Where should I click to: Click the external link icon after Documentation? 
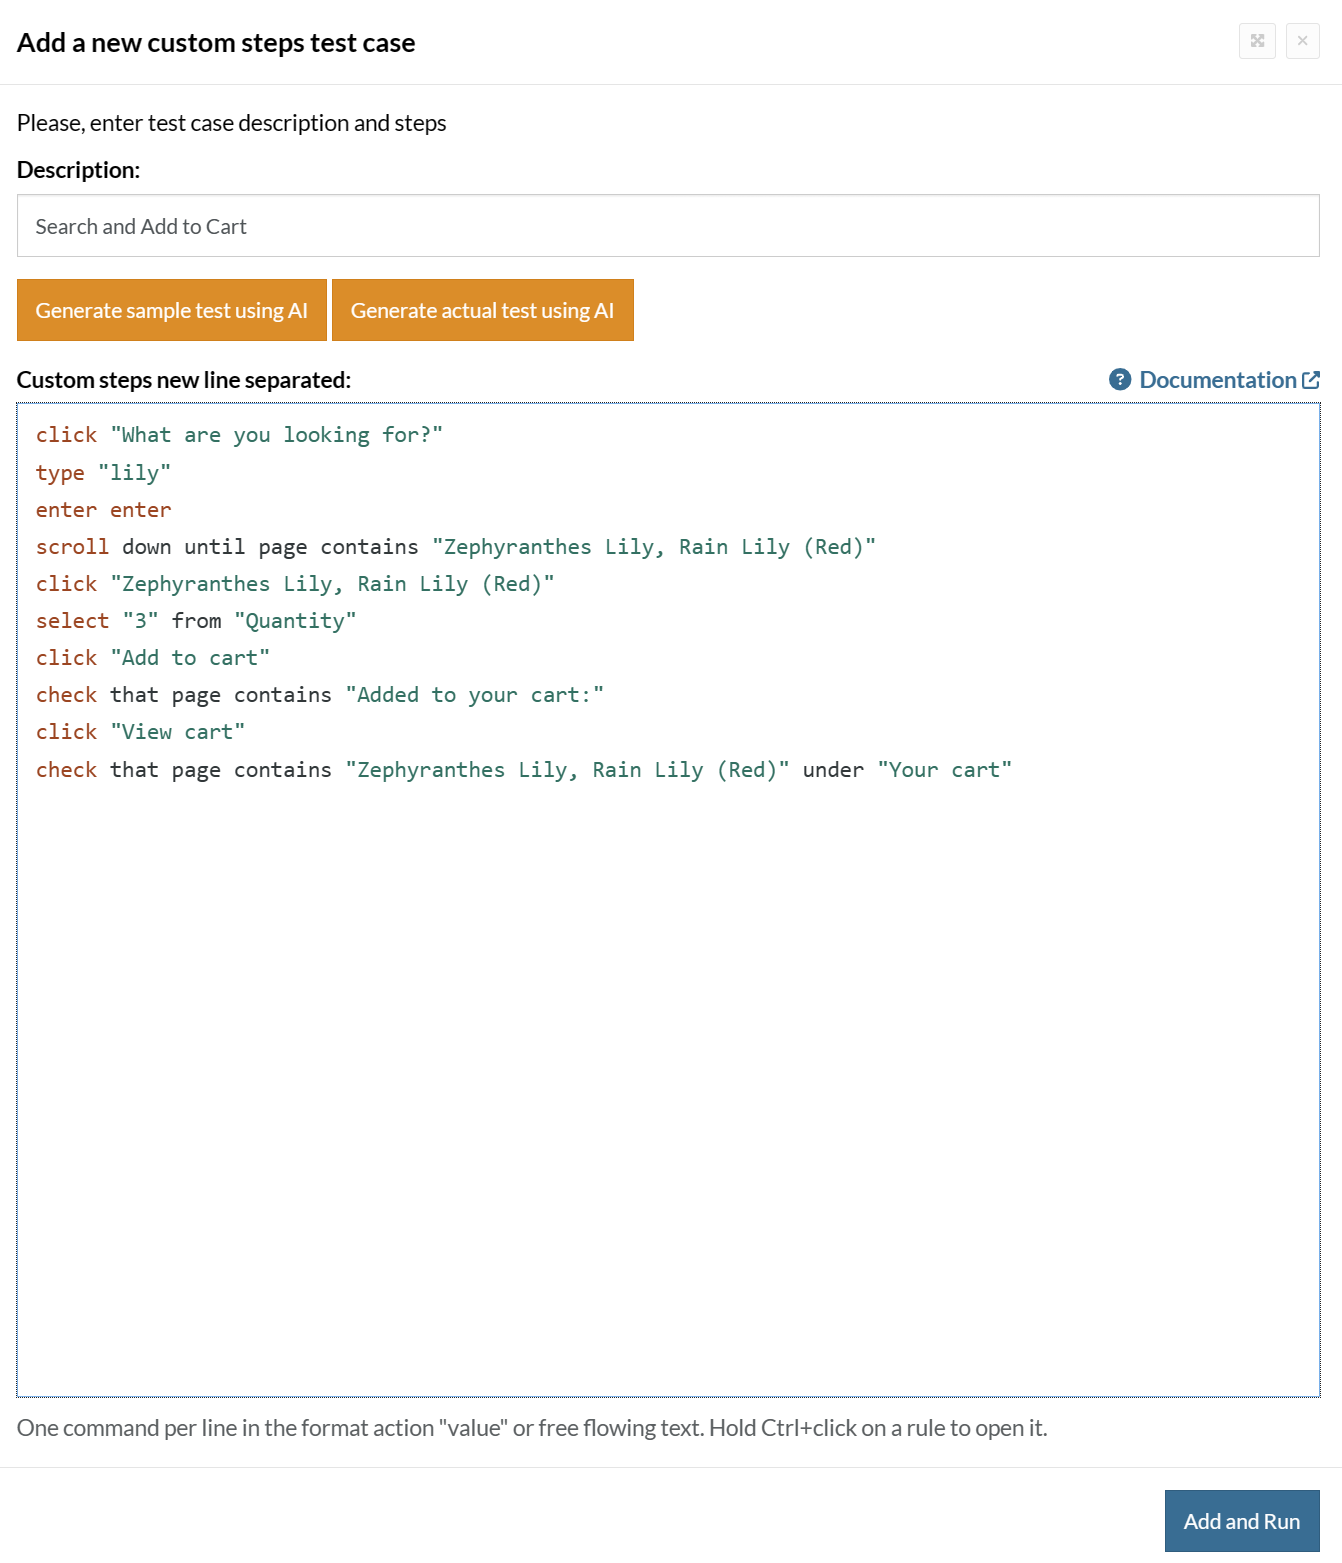(x=1311, y=380)
